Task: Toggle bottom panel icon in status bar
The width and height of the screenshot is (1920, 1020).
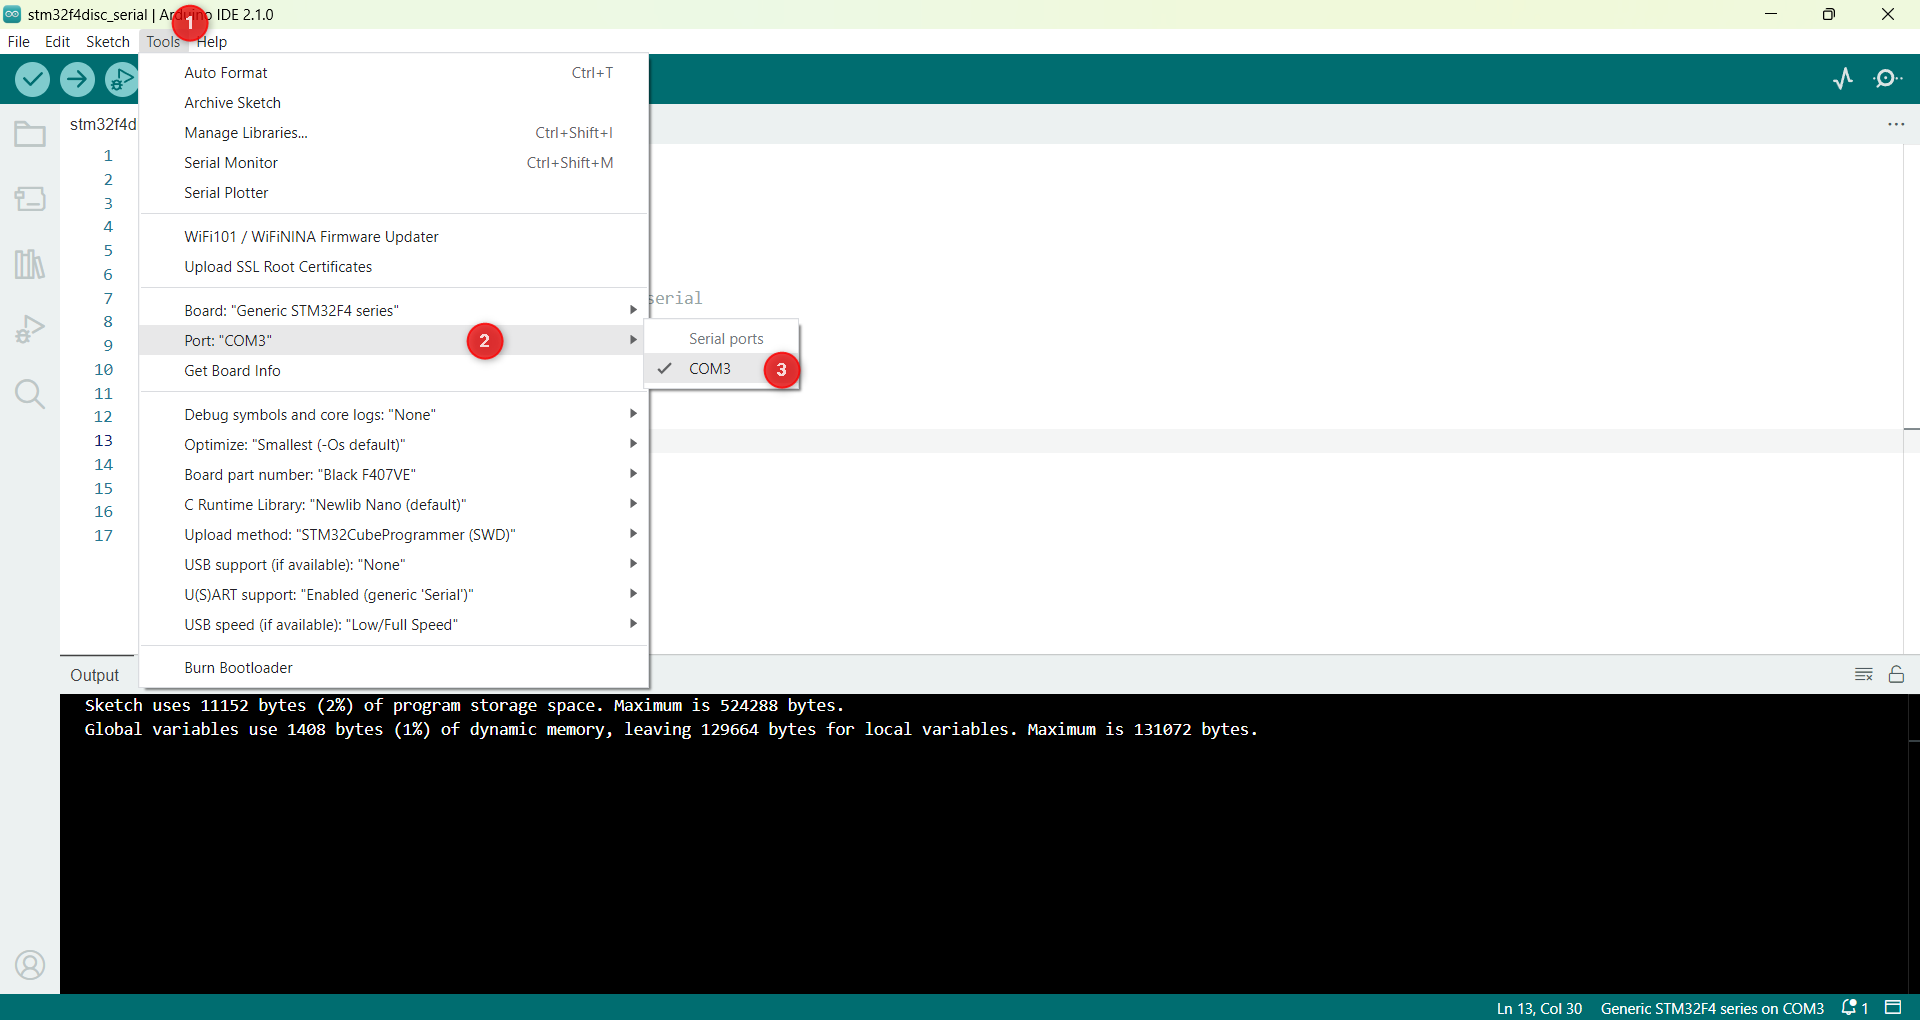Action: [x=1893, y=1008]
